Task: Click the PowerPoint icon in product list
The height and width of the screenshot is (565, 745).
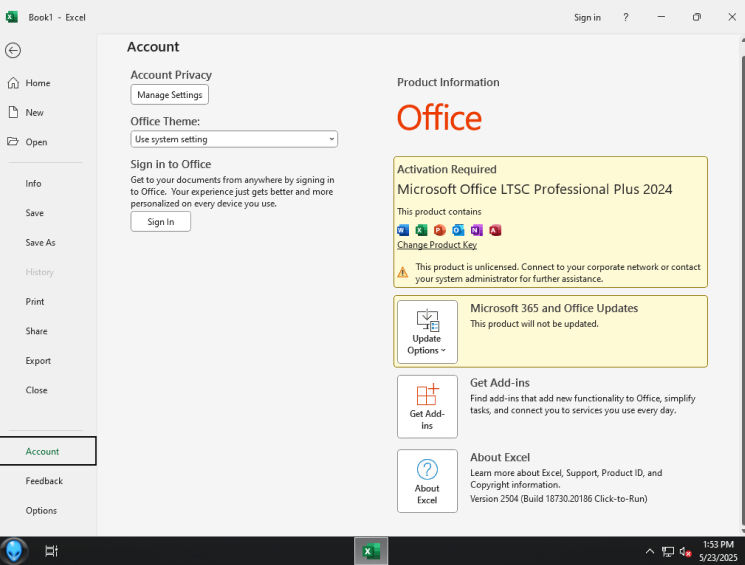Action: click(x=439, y=230)
